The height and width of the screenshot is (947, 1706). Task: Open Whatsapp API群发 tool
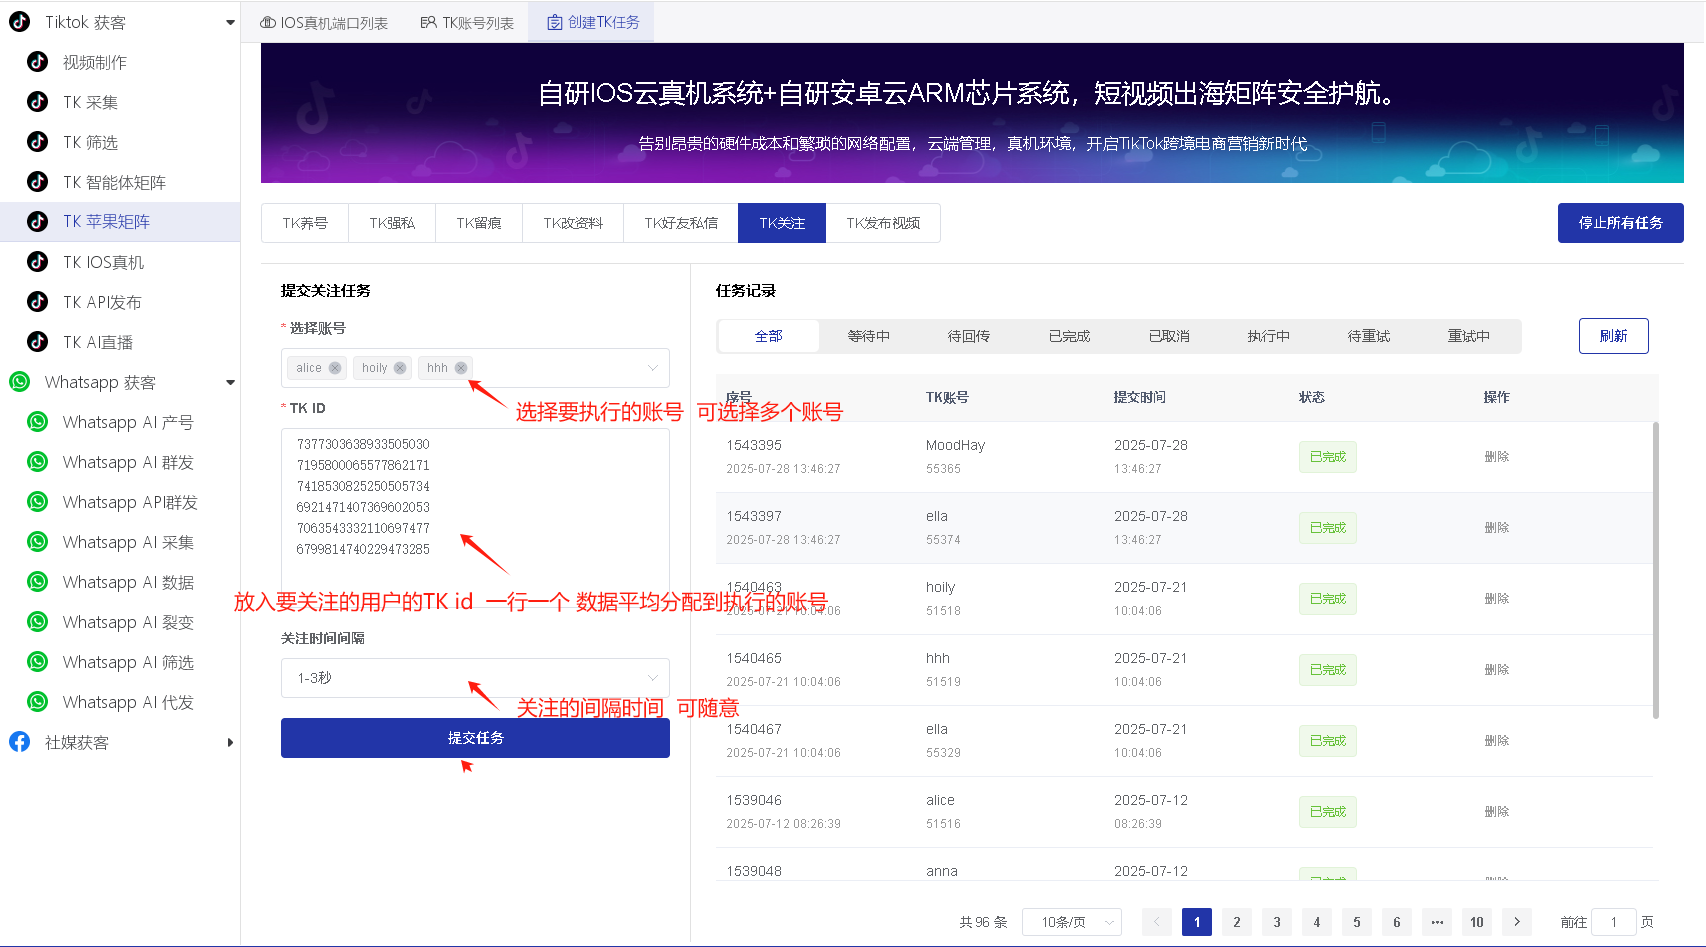127,501
